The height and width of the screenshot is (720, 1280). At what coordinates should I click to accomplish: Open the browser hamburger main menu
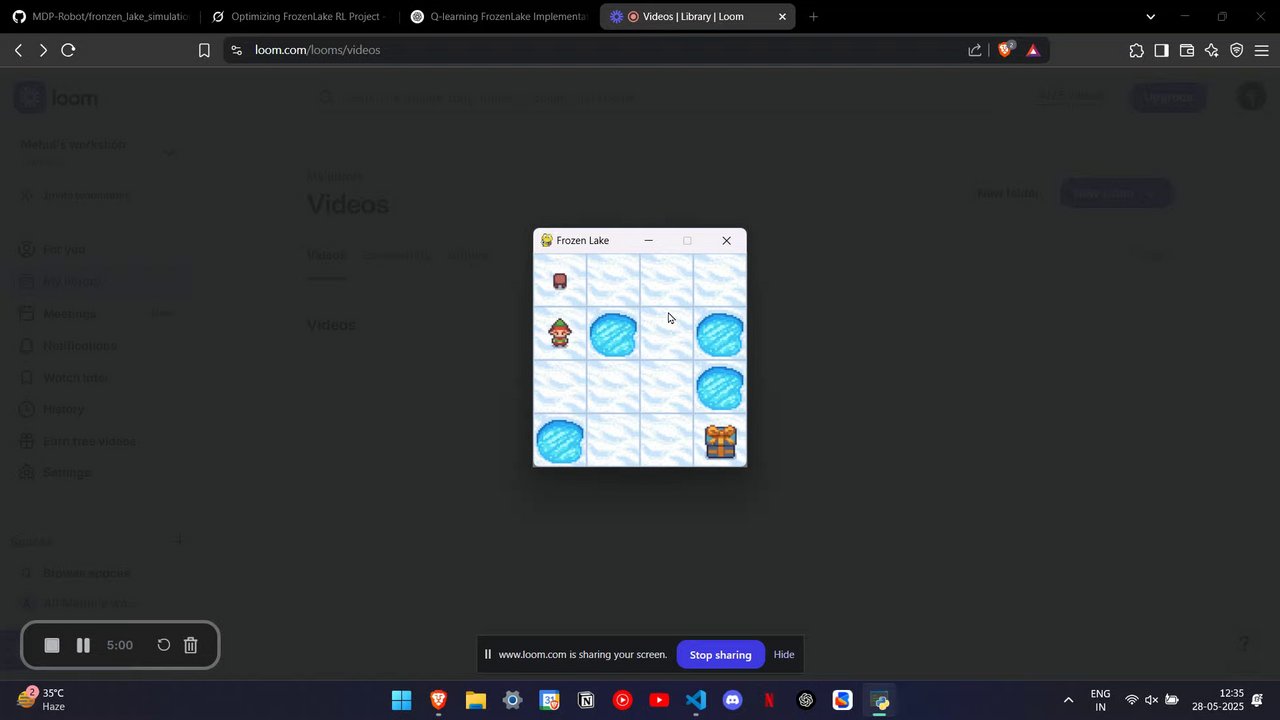point(1262,50)
